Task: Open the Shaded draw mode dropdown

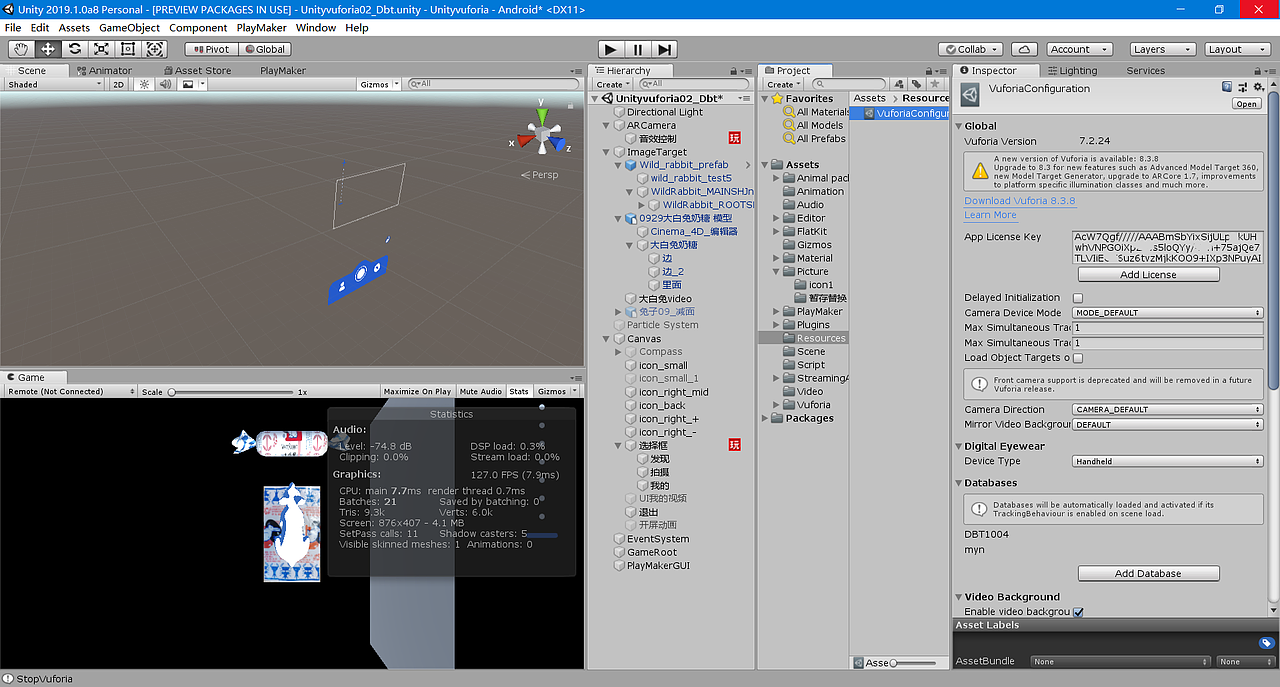Action: (54, 85)
